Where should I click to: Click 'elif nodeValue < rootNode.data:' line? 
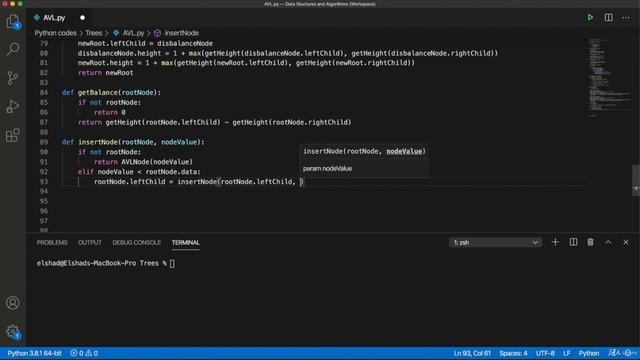point(139,172)
